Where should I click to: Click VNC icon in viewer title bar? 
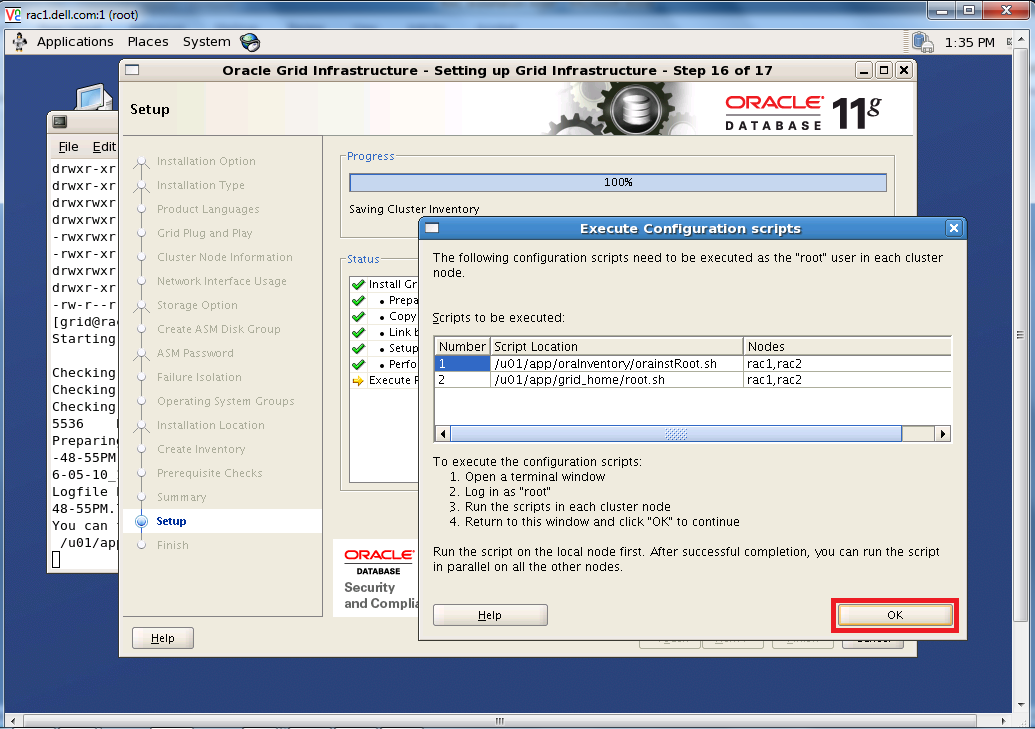(13, 14)
